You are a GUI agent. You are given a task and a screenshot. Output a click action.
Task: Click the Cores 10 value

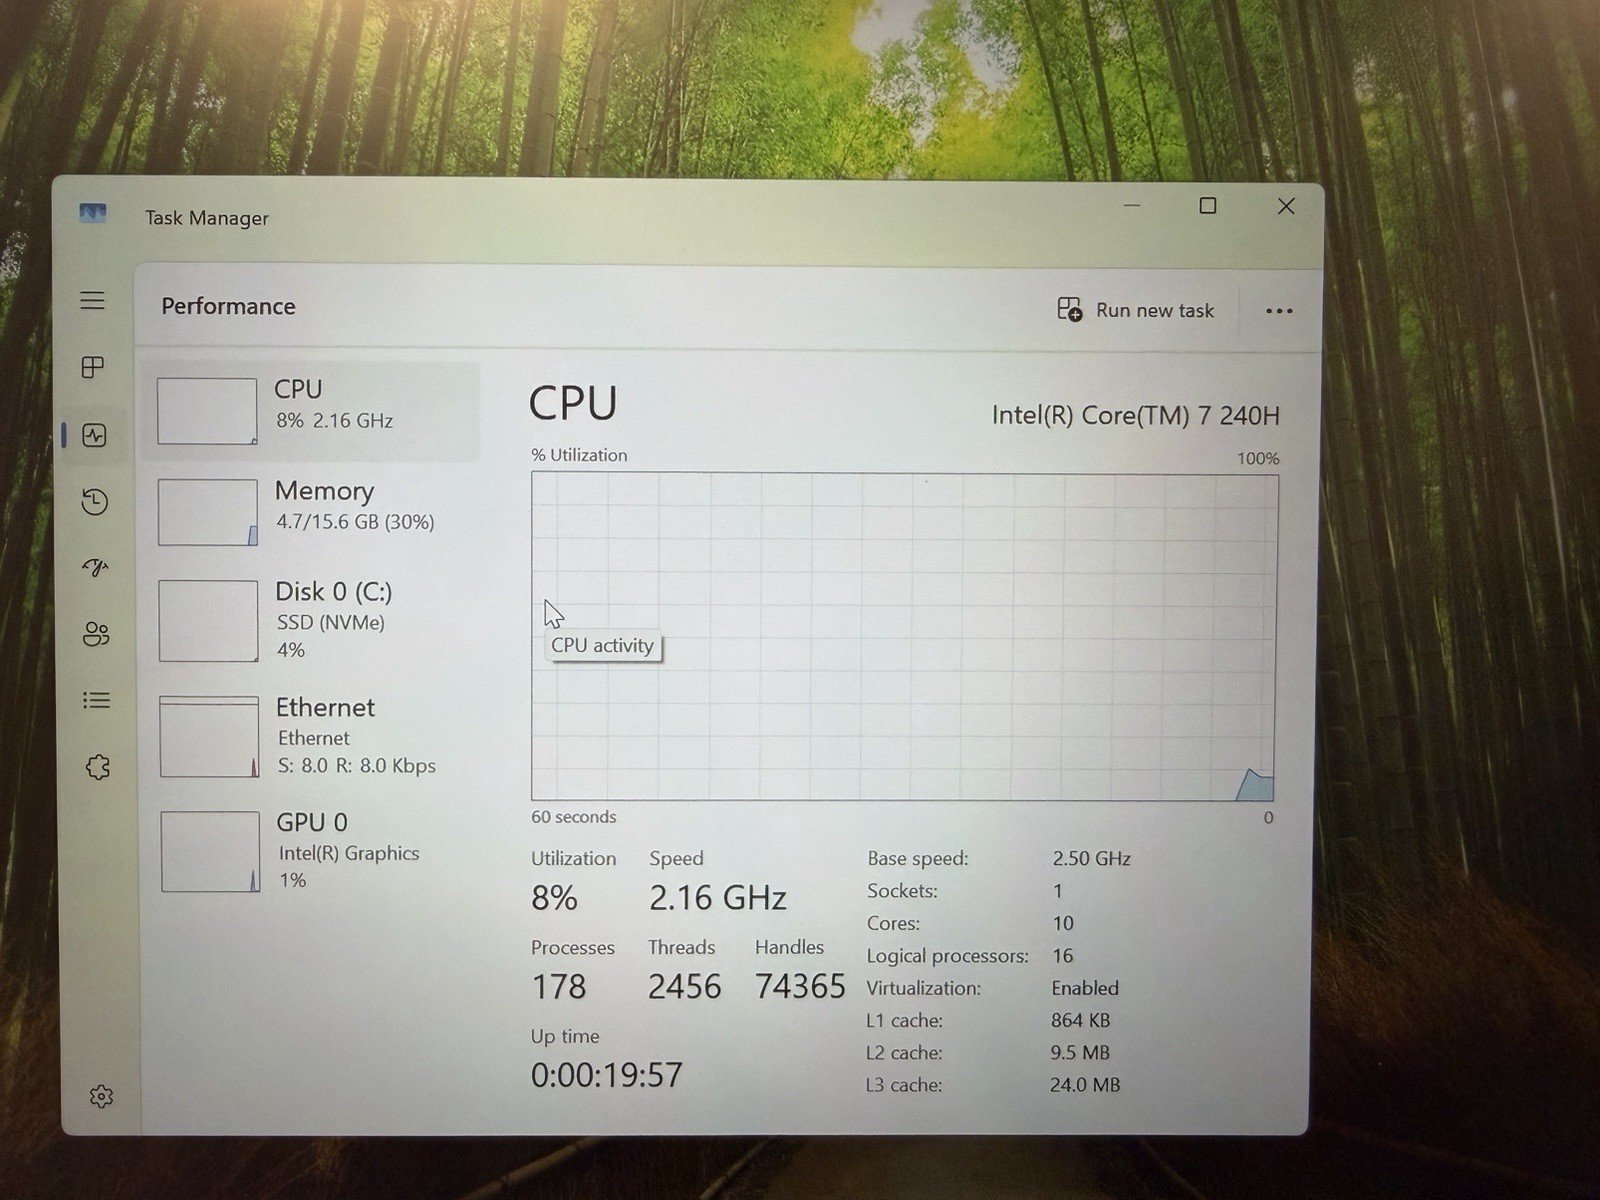click(x=1062, y=923)
